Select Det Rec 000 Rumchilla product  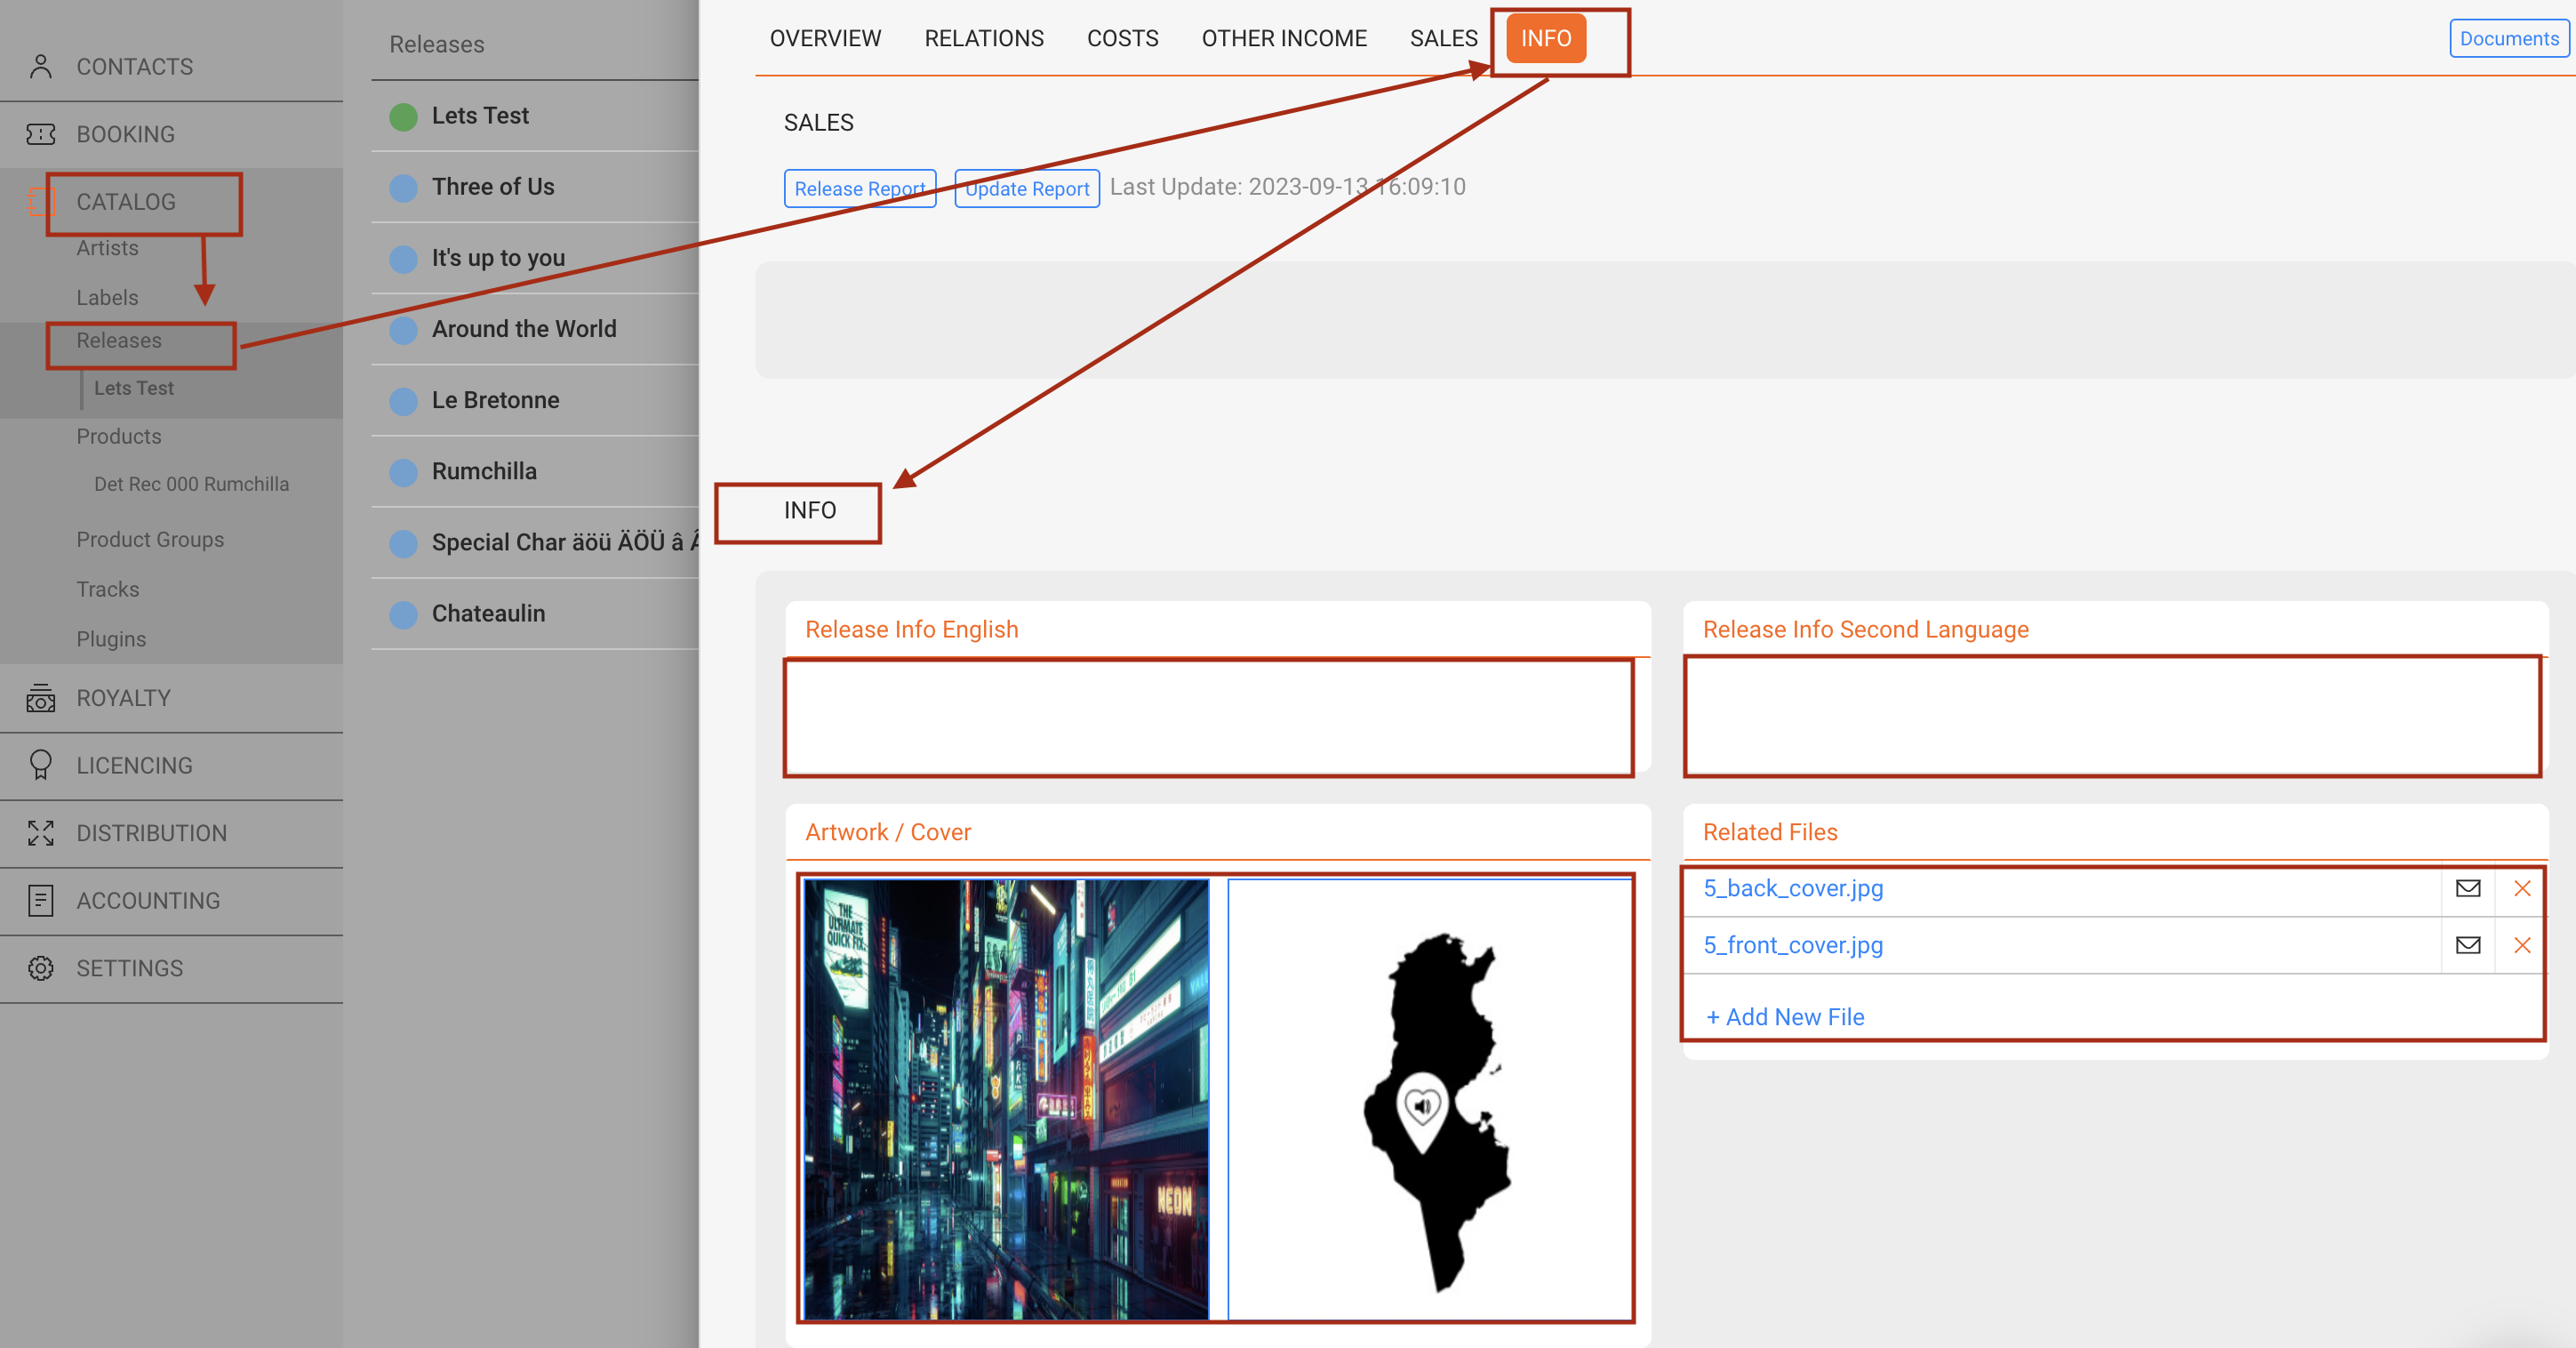191,484
